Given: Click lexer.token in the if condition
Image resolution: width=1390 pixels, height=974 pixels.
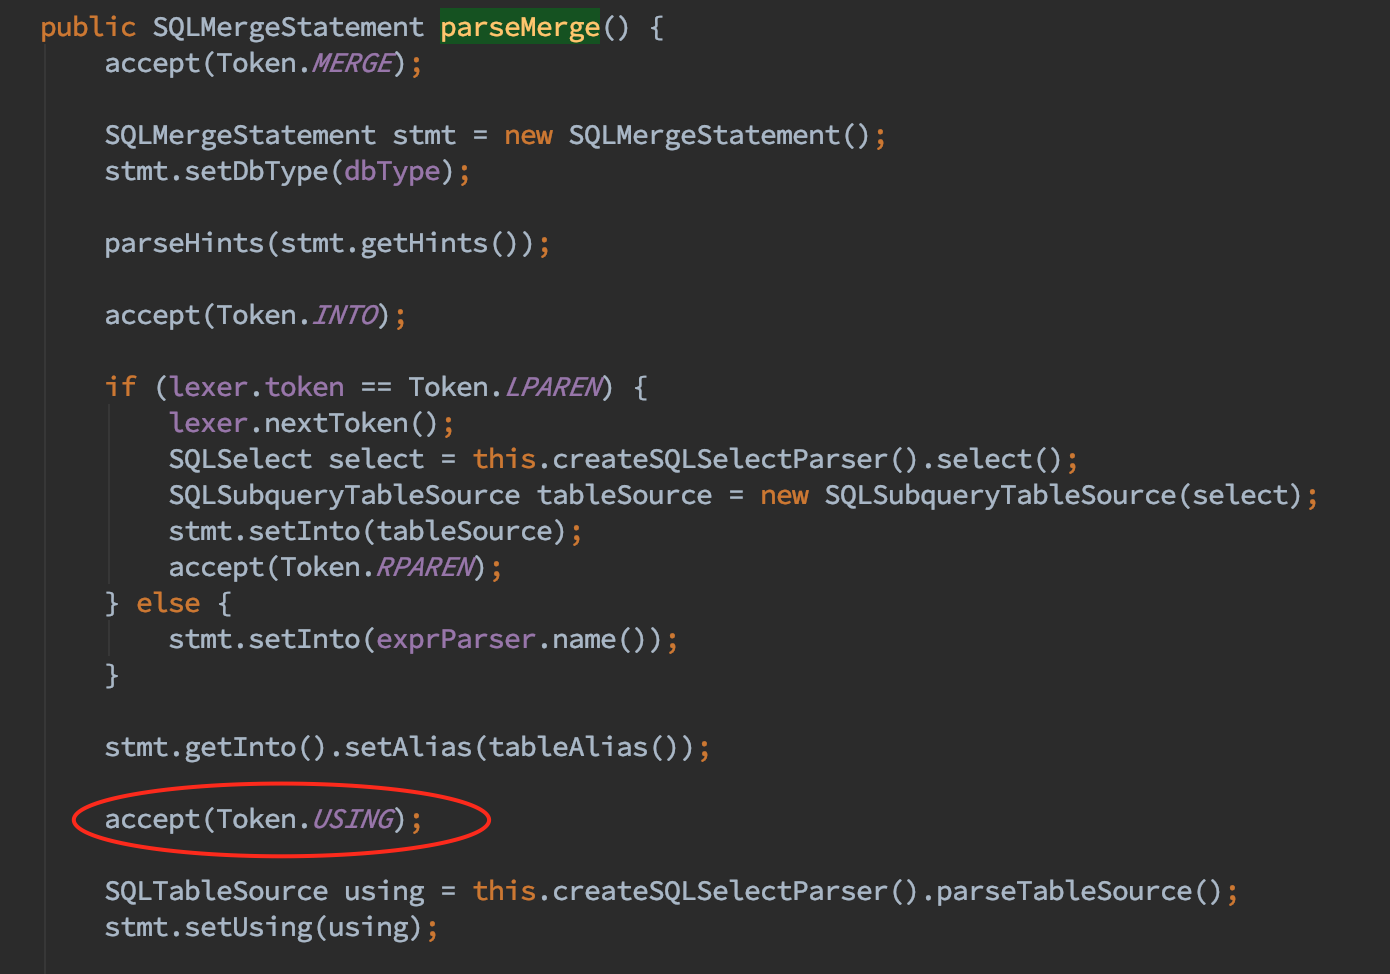Looking at the screenshot, I should [256, 387].
